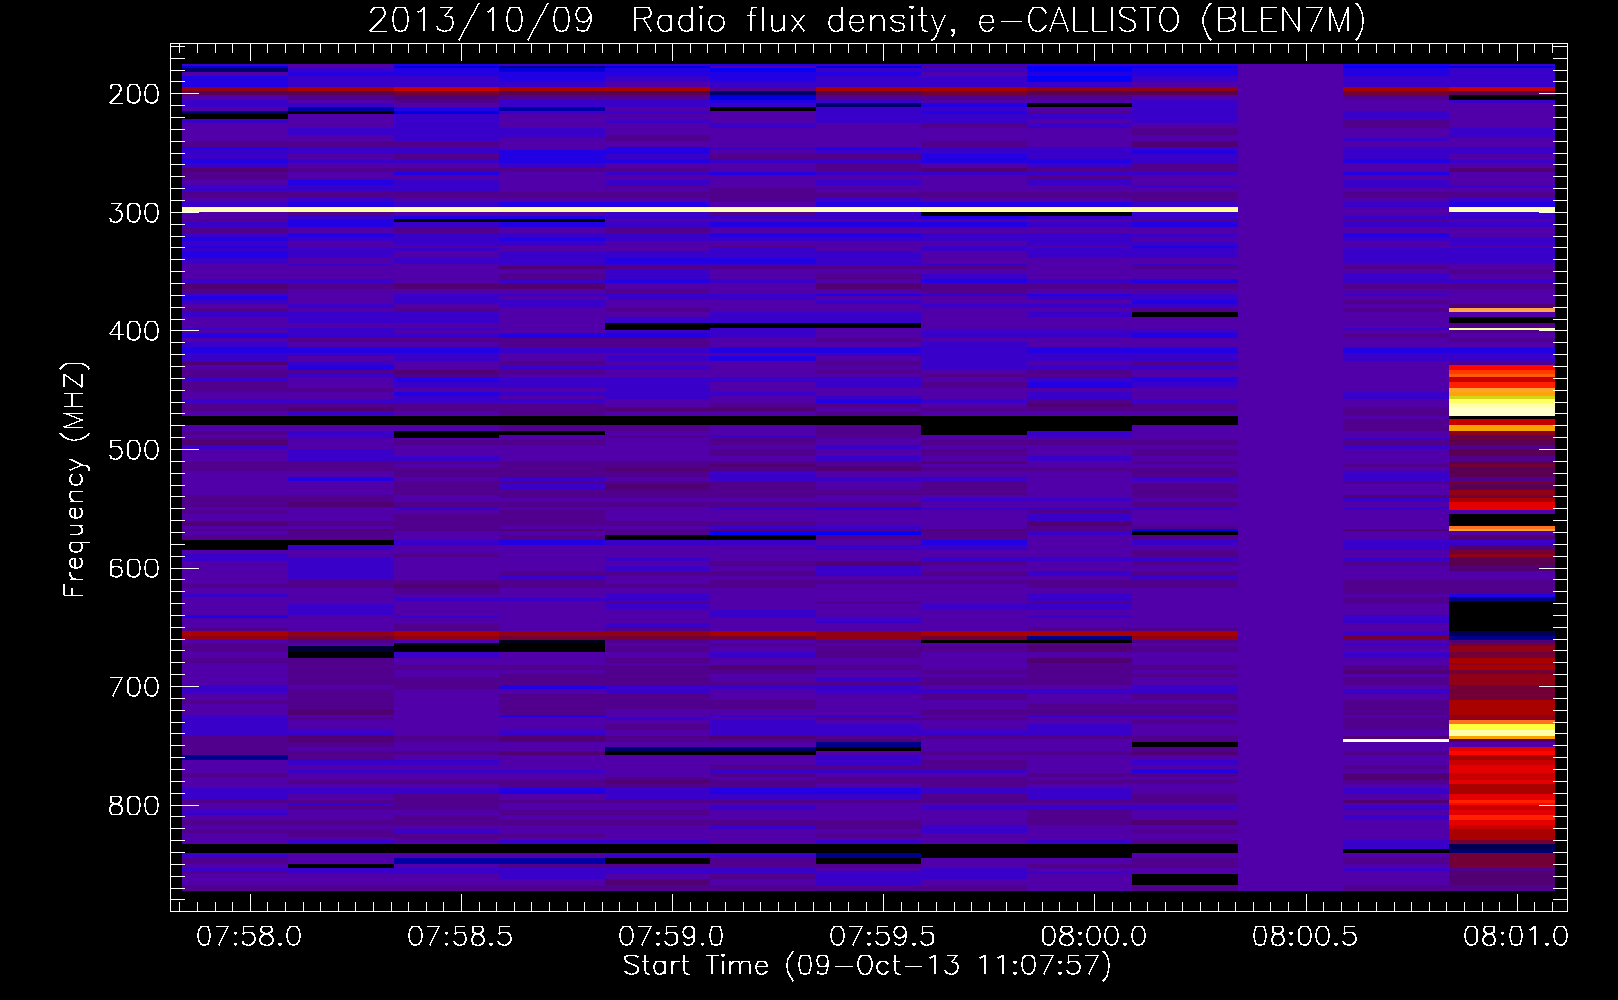
Task: Select the 200 frequency tick label
Action: (x=134, y=94)
